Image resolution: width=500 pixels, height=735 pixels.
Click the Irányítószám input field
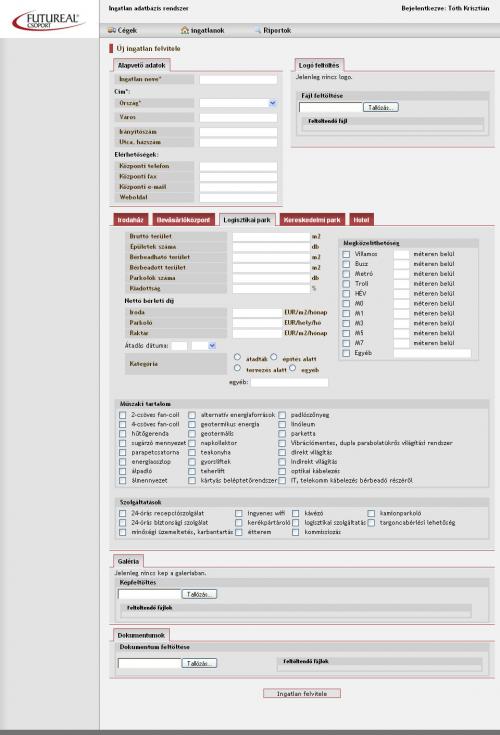point(238,132)
